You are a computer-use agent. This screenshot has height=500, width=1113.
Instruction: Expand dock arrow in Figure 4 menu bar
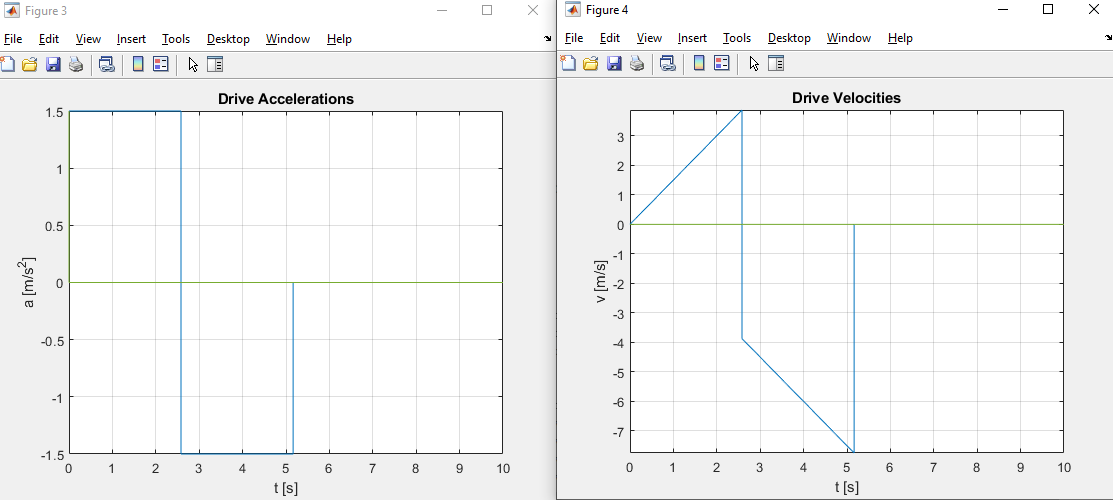tap(1108, 38)
